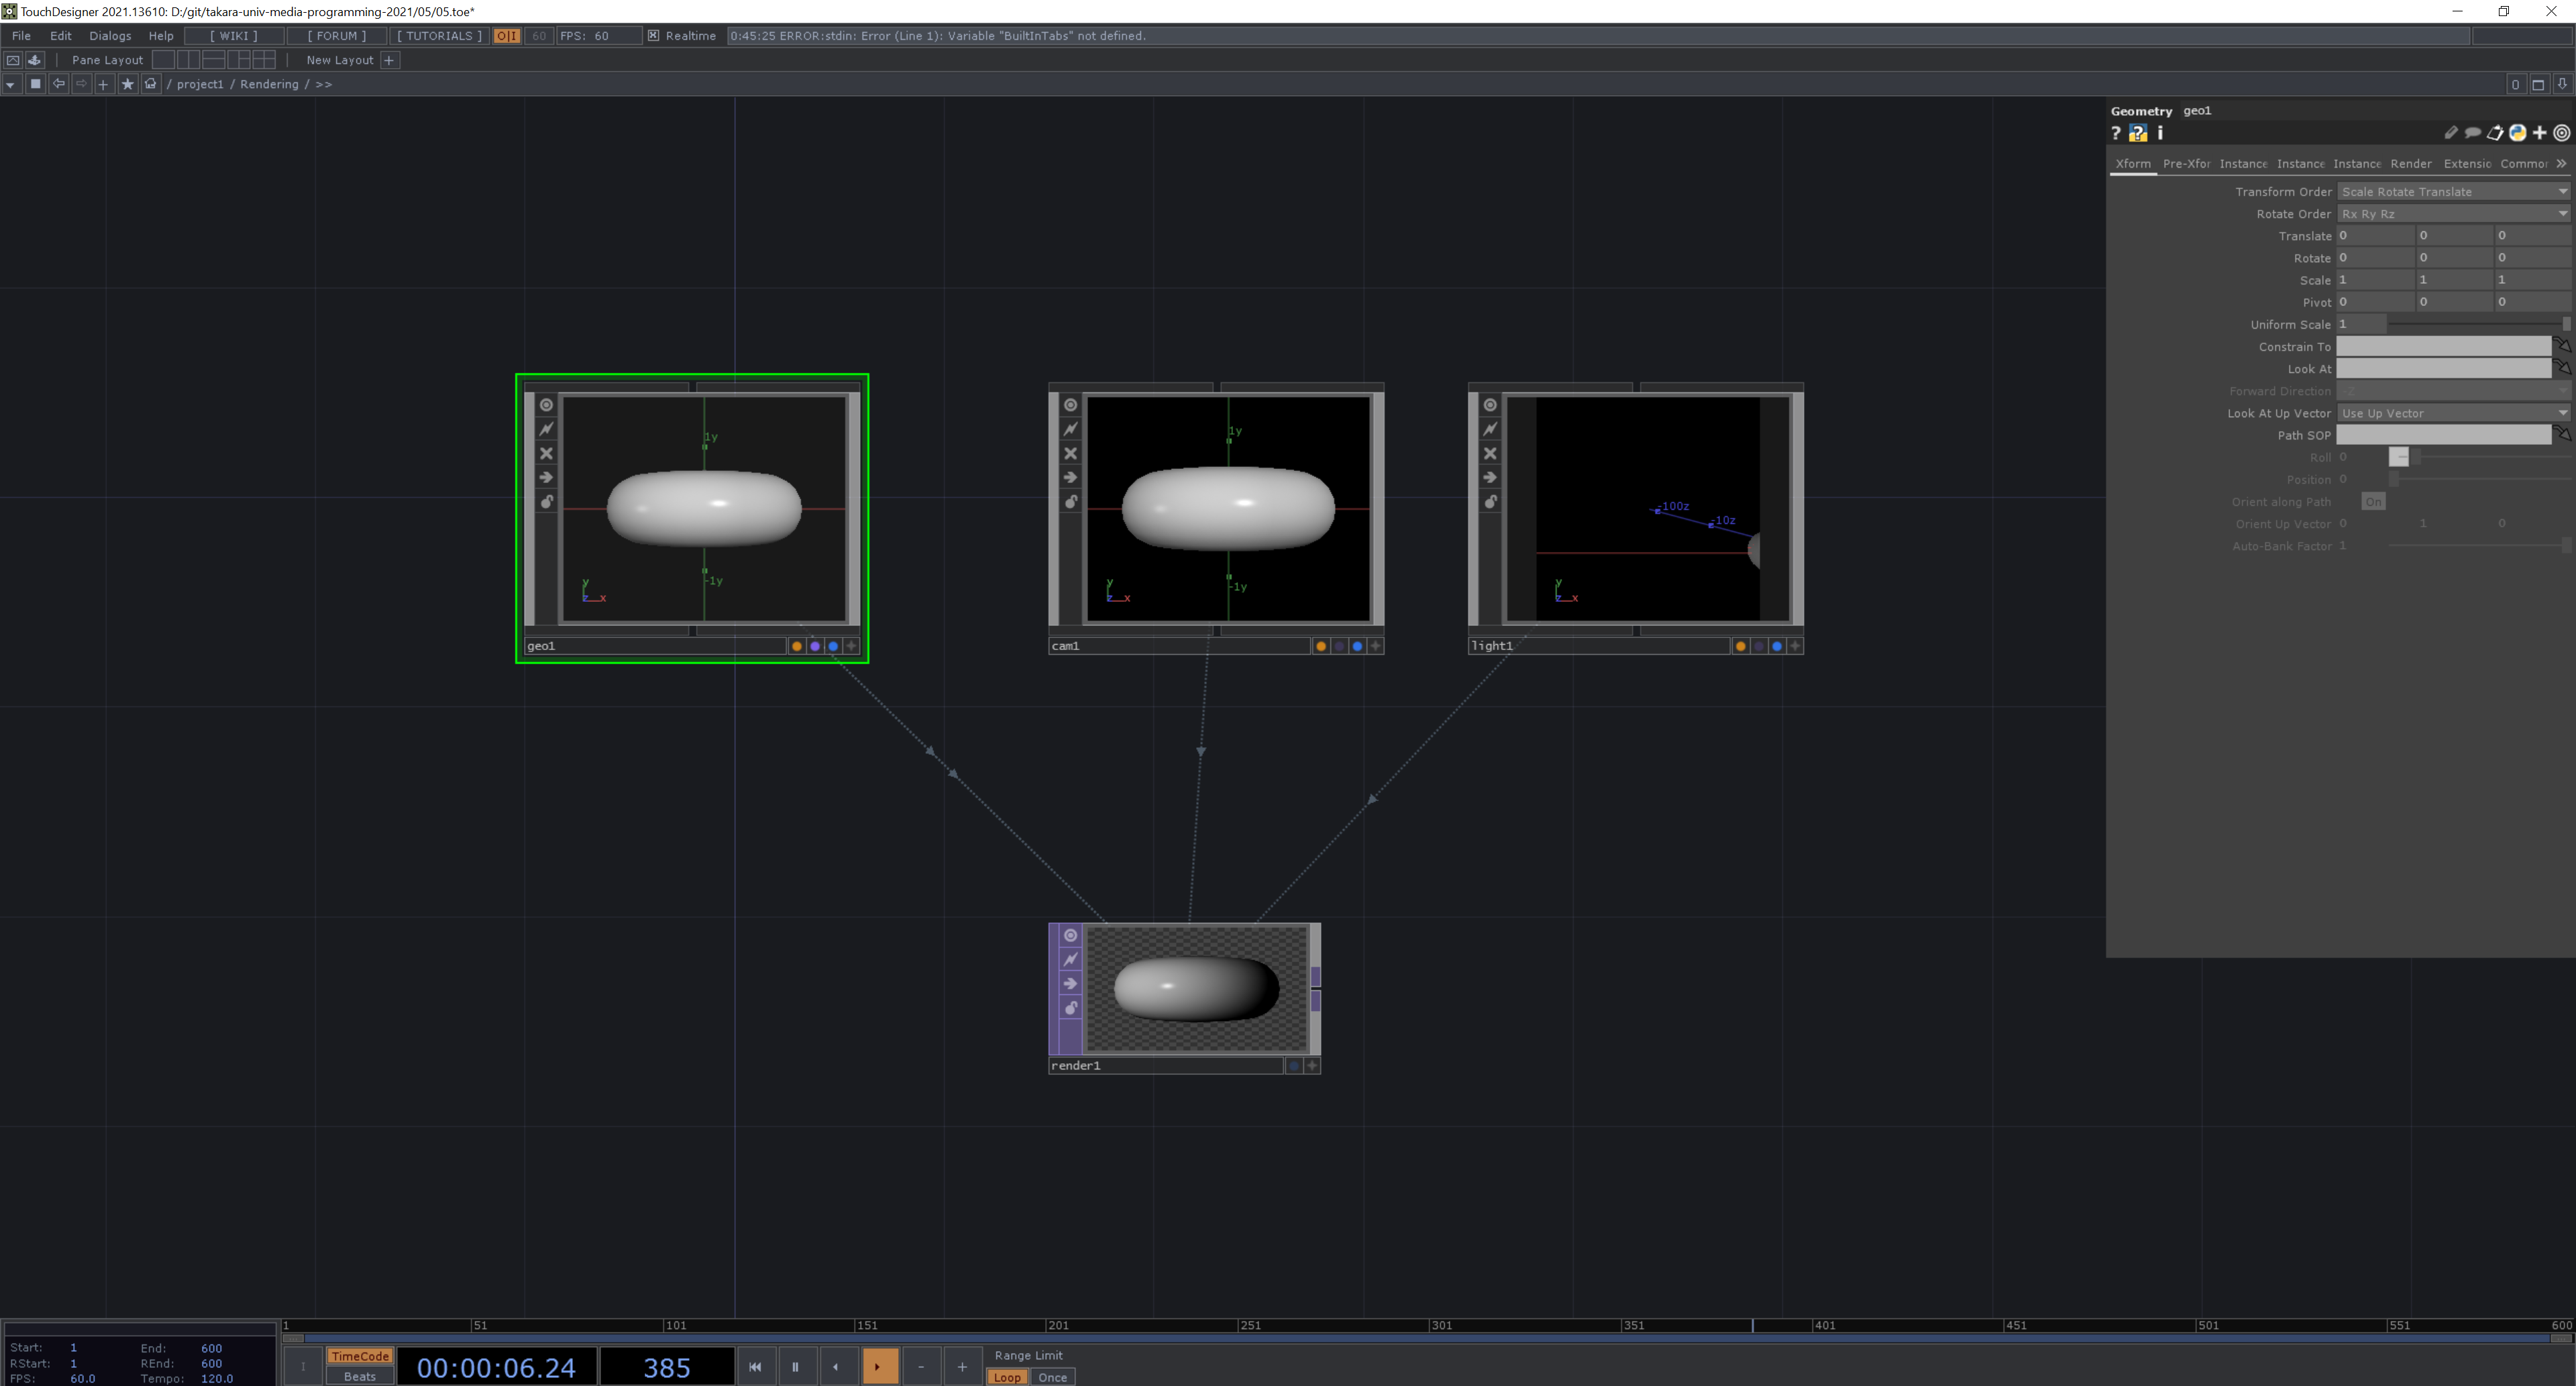Click the copy parameters clipboard icon

(x=2495, y=133)
